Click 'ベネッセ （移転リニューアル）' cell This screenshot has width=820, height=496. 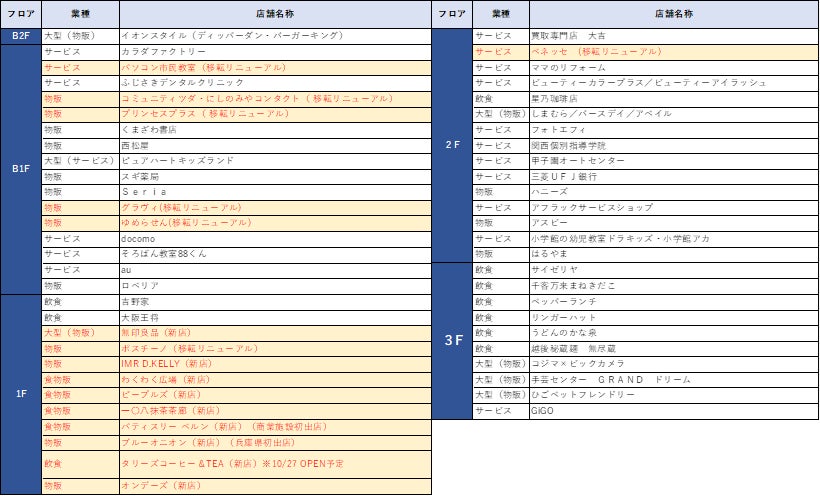(x=674, y=52)
